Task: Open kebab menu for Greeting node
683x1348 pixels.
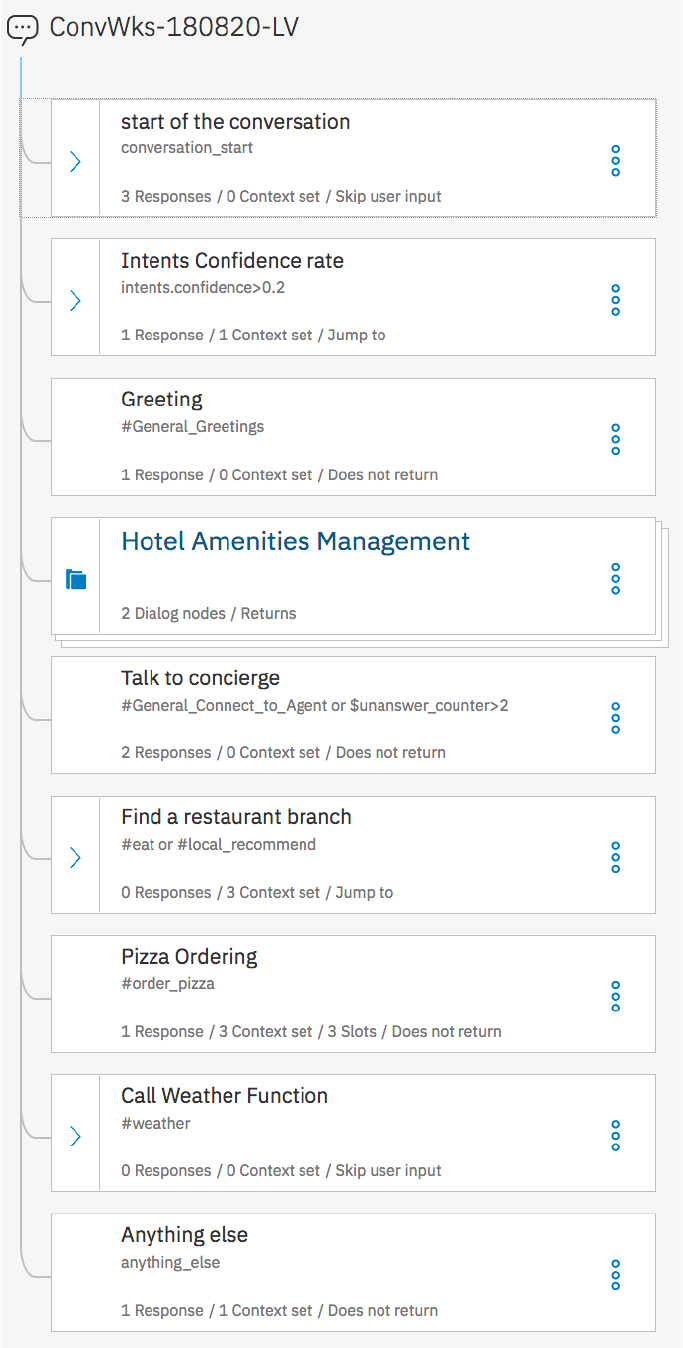Action: coord(615,438)
